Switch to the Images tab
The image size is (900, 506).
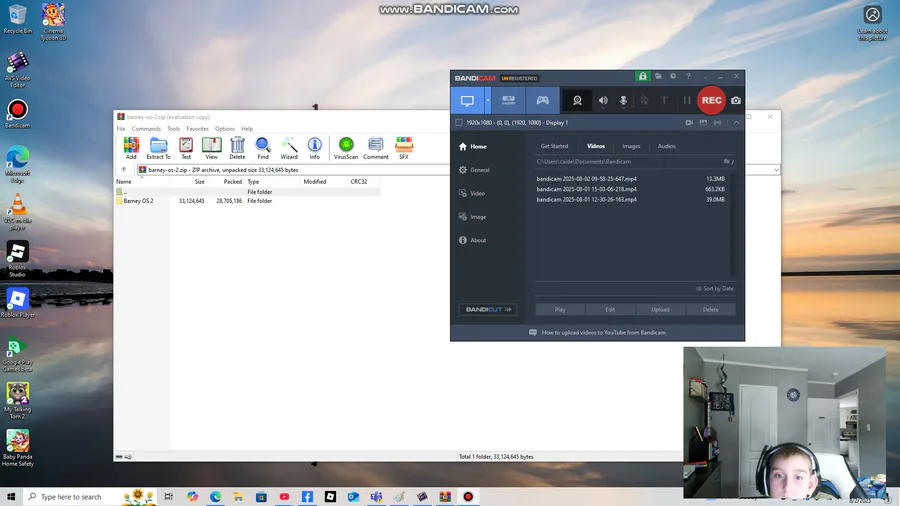[x=631, y=146]
